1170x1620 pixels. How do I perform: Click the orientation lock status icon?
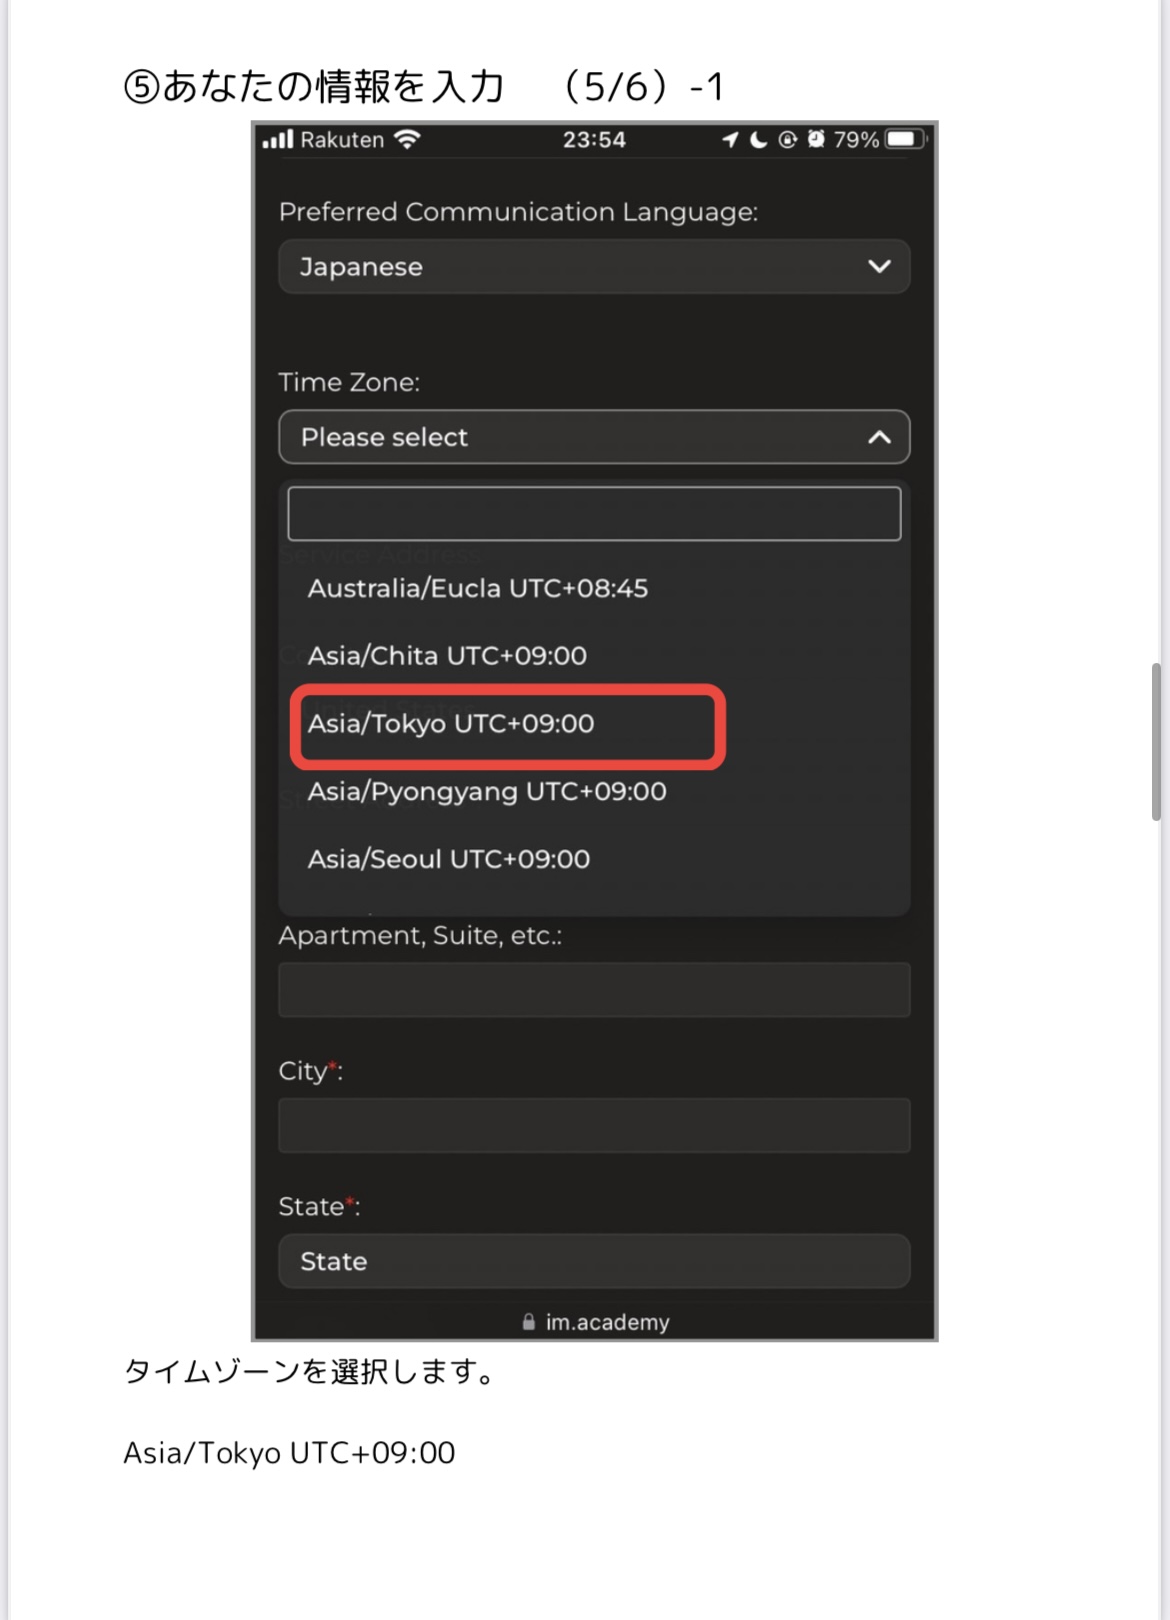788,140
